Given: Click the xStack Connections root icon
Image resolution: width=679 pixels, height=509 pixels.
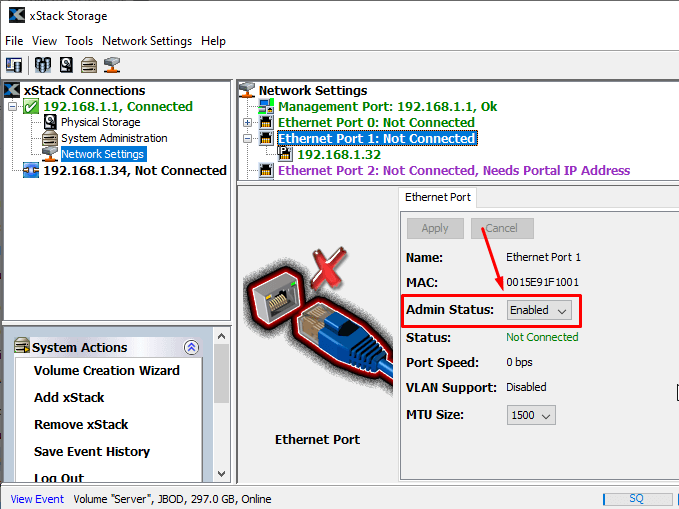Looking at the screenshot, I should coord(12,90).
